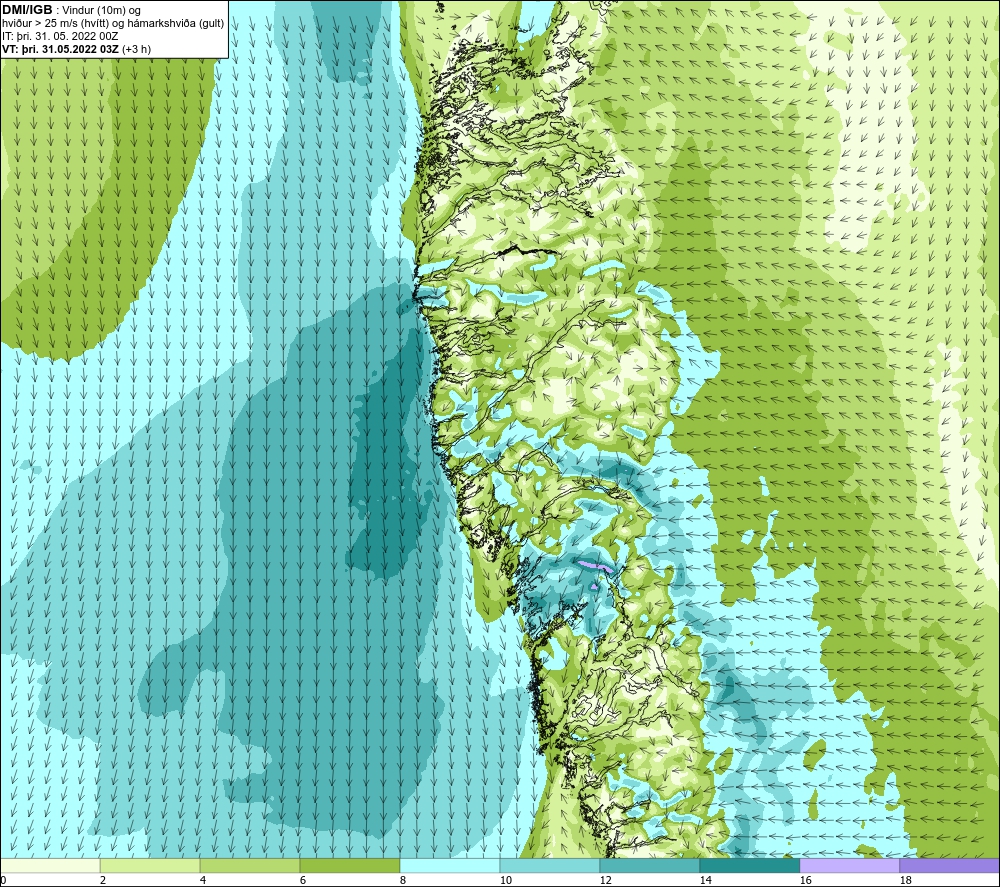Click the "(+3 h)" forecast offset text

coord(136,49)
